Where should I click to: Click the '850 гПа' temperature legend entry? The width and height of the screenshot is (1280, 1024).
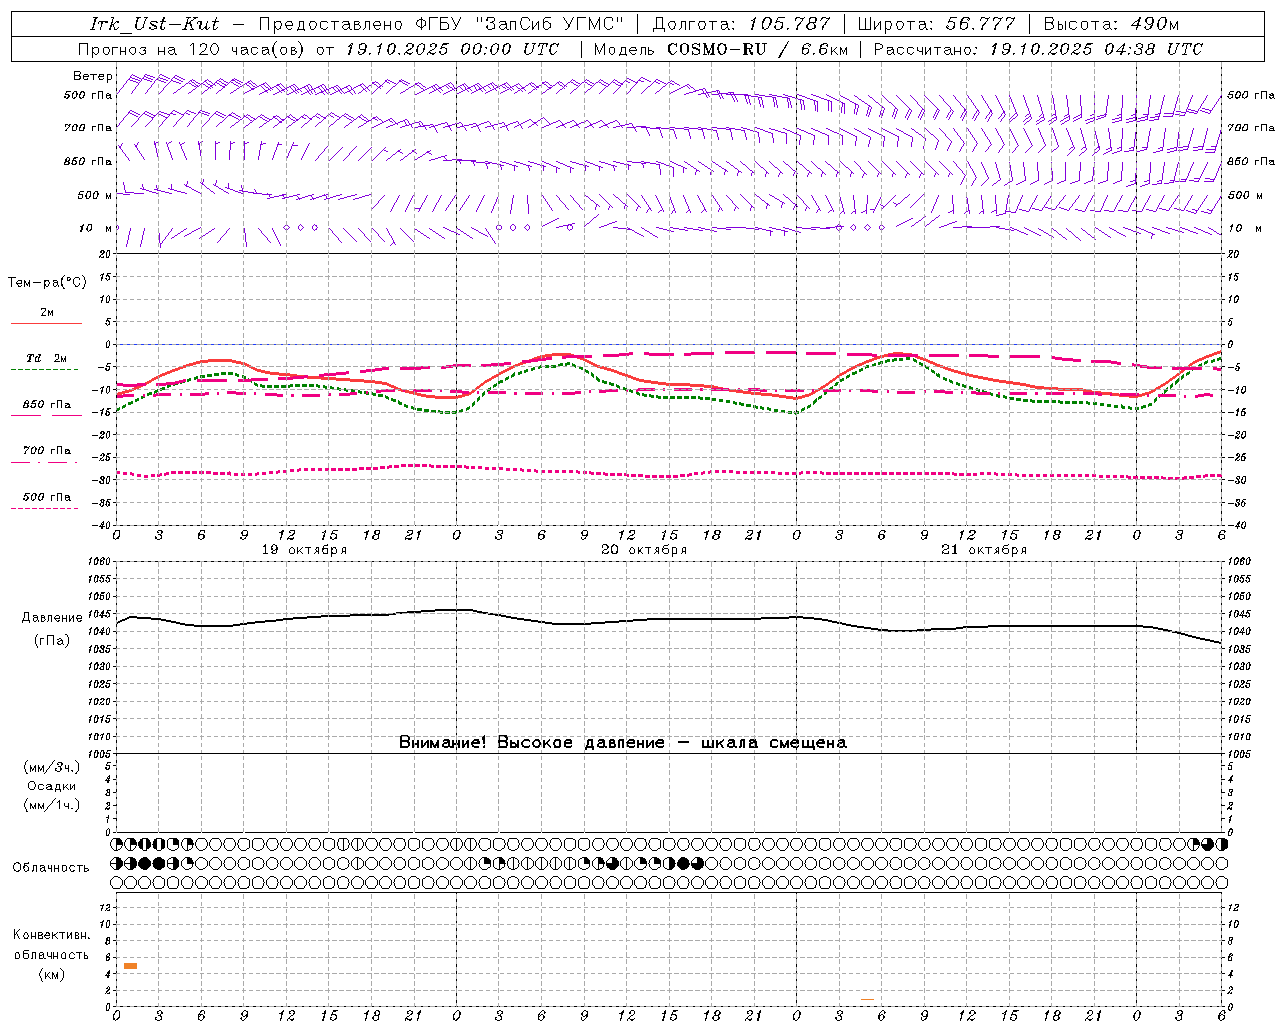pyautogui.click(x=47, y=405)
